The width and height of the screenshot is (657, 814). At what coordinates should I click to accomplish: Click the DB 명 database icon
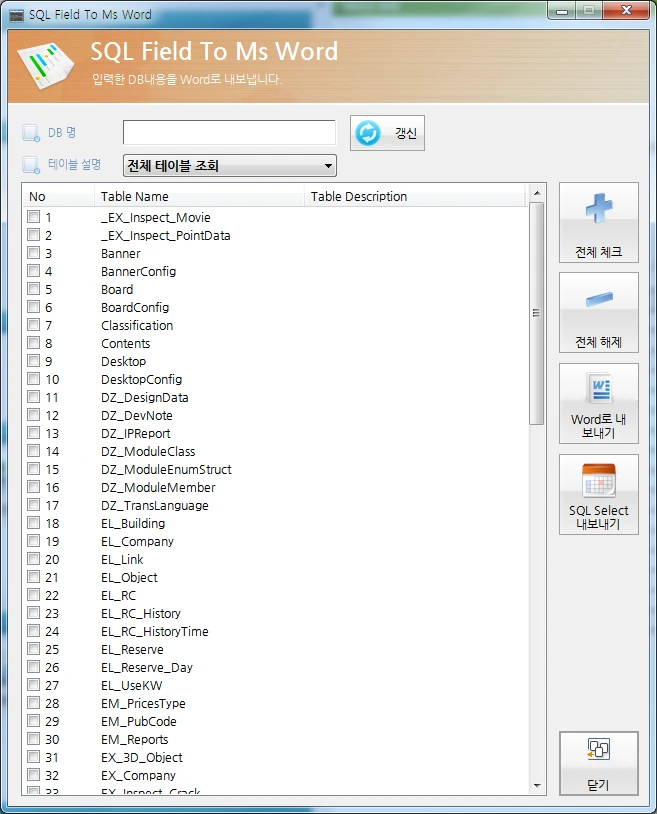click(x=31, y=133)
